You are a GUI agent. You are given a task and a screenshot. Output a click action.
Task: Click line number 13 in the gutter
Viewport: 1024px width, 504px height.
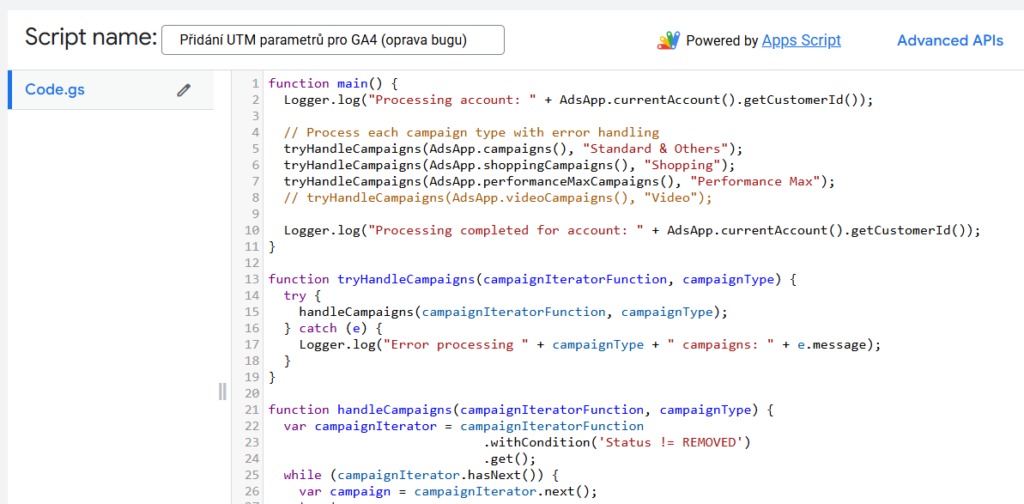pos(253,279)
